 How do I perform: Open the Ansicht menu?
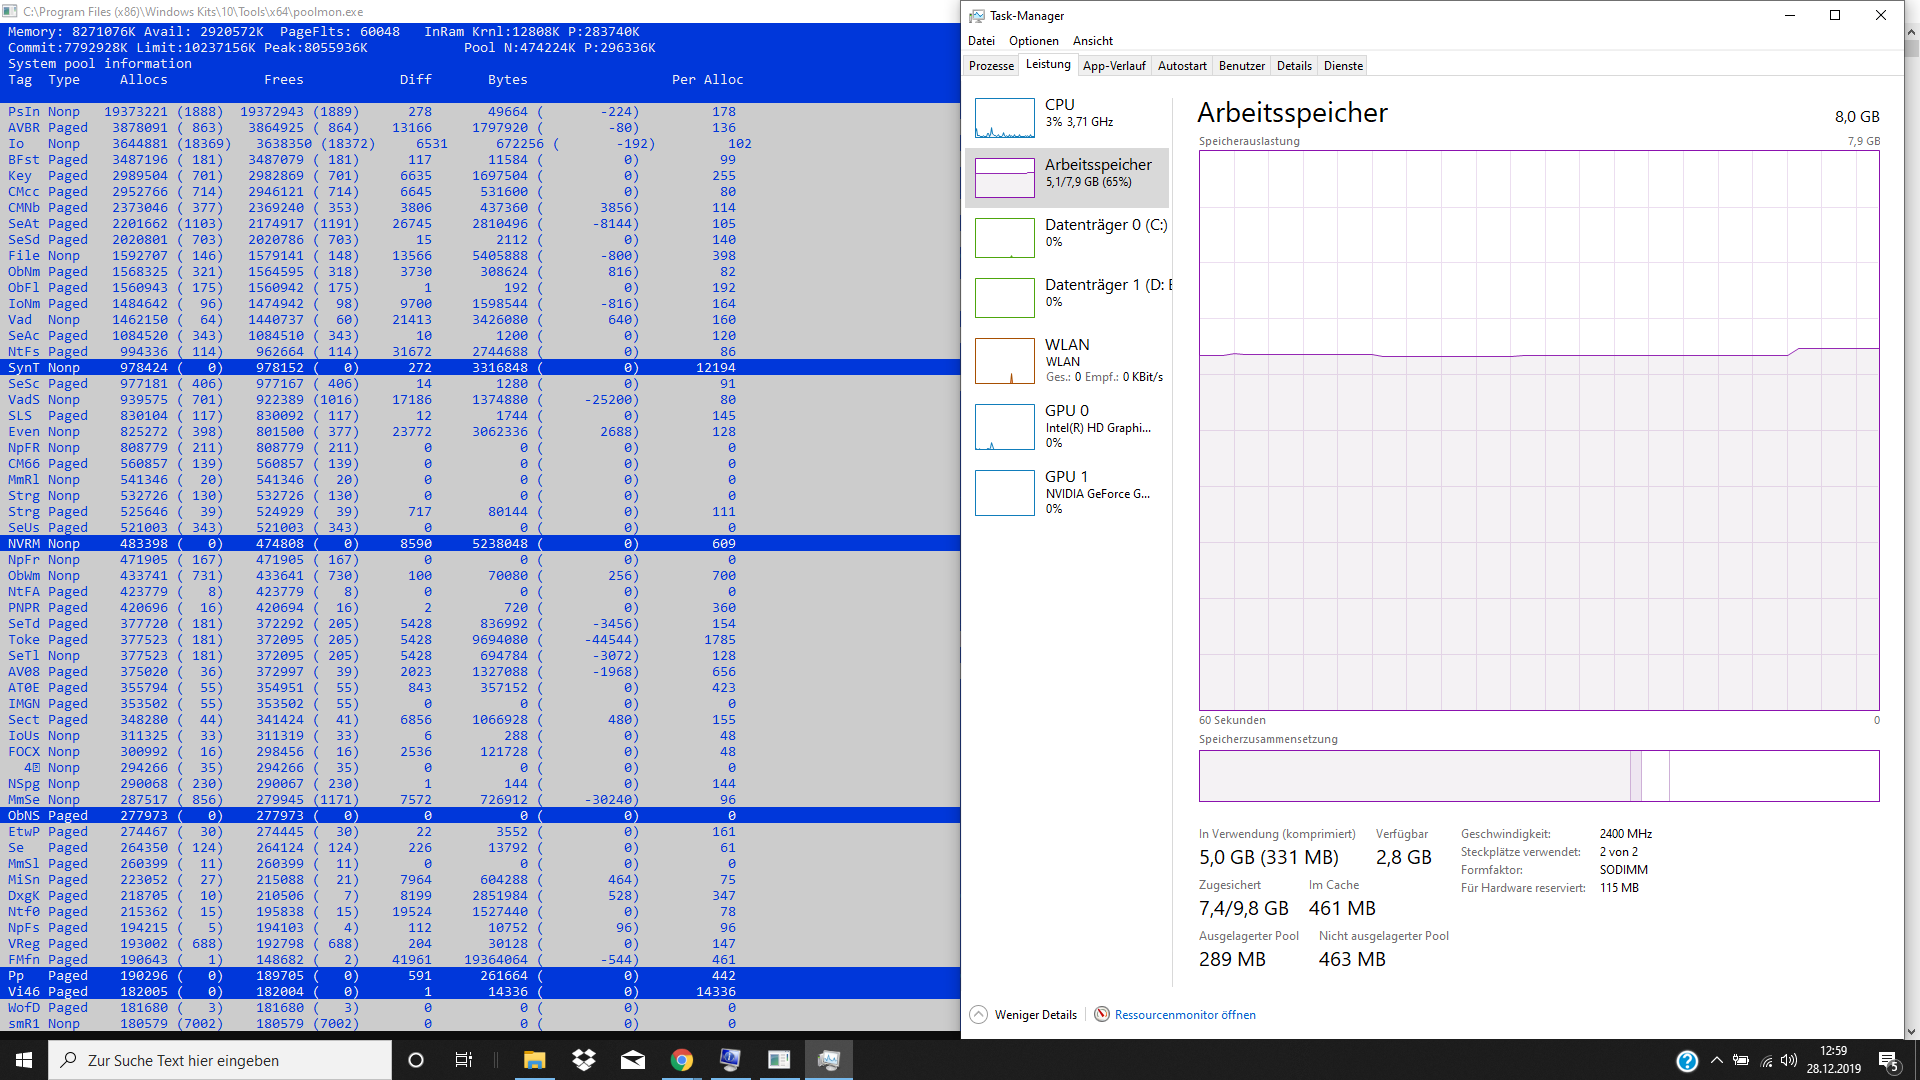click(x=1092, y=41)
